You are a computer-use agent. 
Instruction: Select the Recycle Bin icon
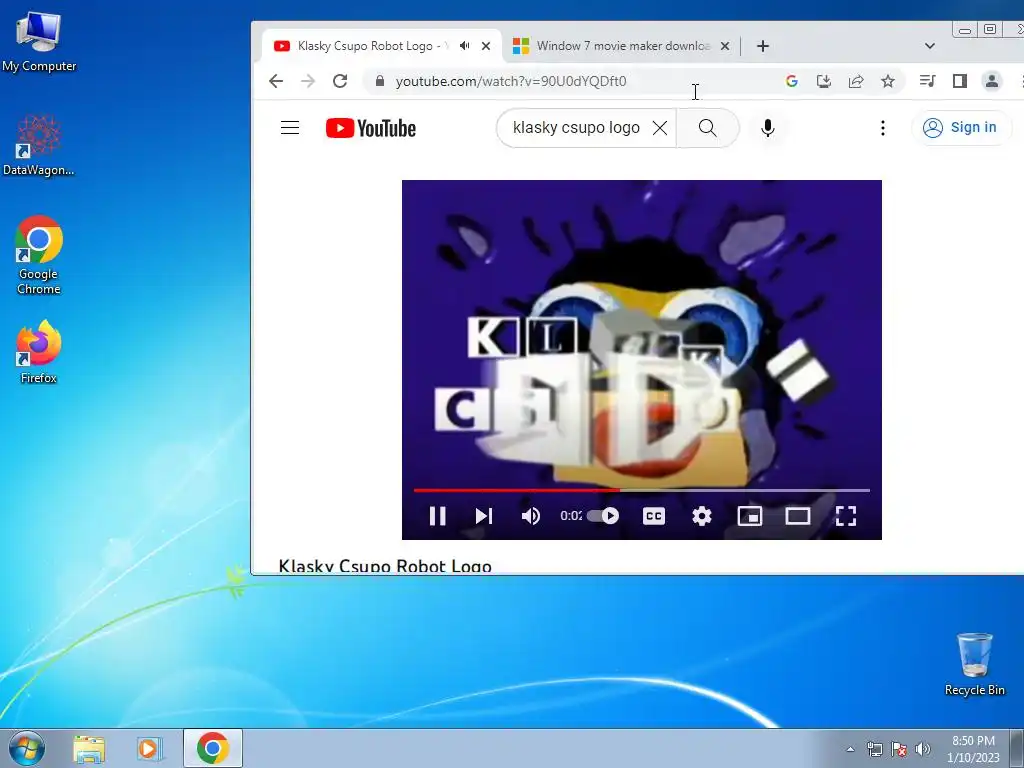(x=974, y=665)
